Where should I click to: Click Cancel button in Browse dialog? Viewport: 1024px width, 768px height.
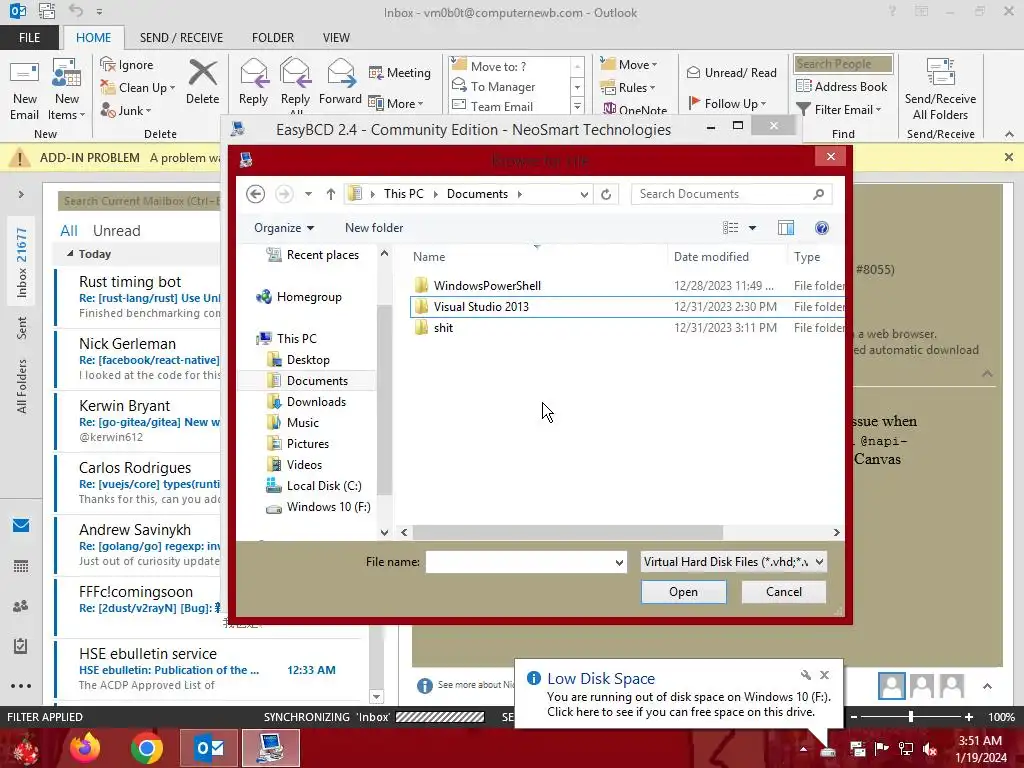pyautogui.click(x=784, y=592)
